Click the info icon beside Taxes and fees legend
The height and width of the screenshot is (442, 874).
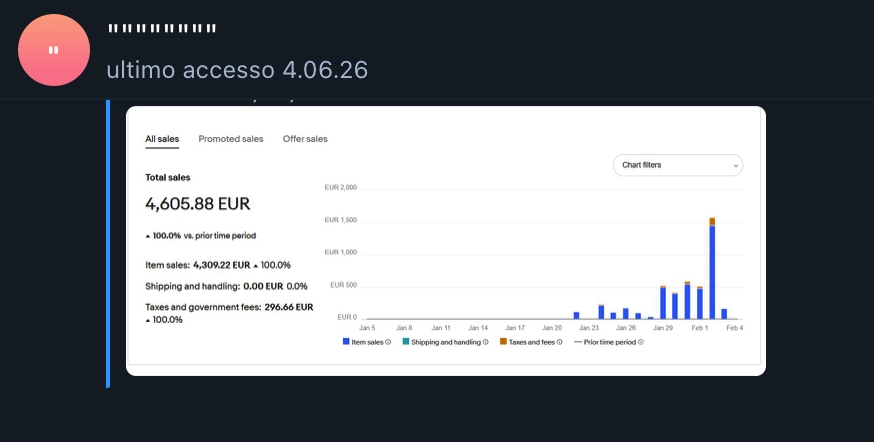559,342
